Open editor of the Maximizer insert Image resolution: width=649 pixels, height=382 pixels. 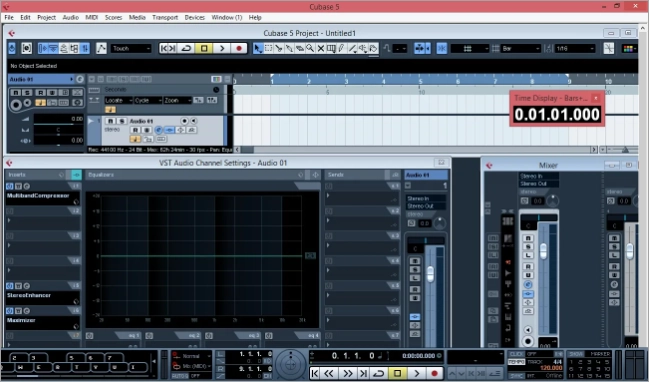pos(26,311)
